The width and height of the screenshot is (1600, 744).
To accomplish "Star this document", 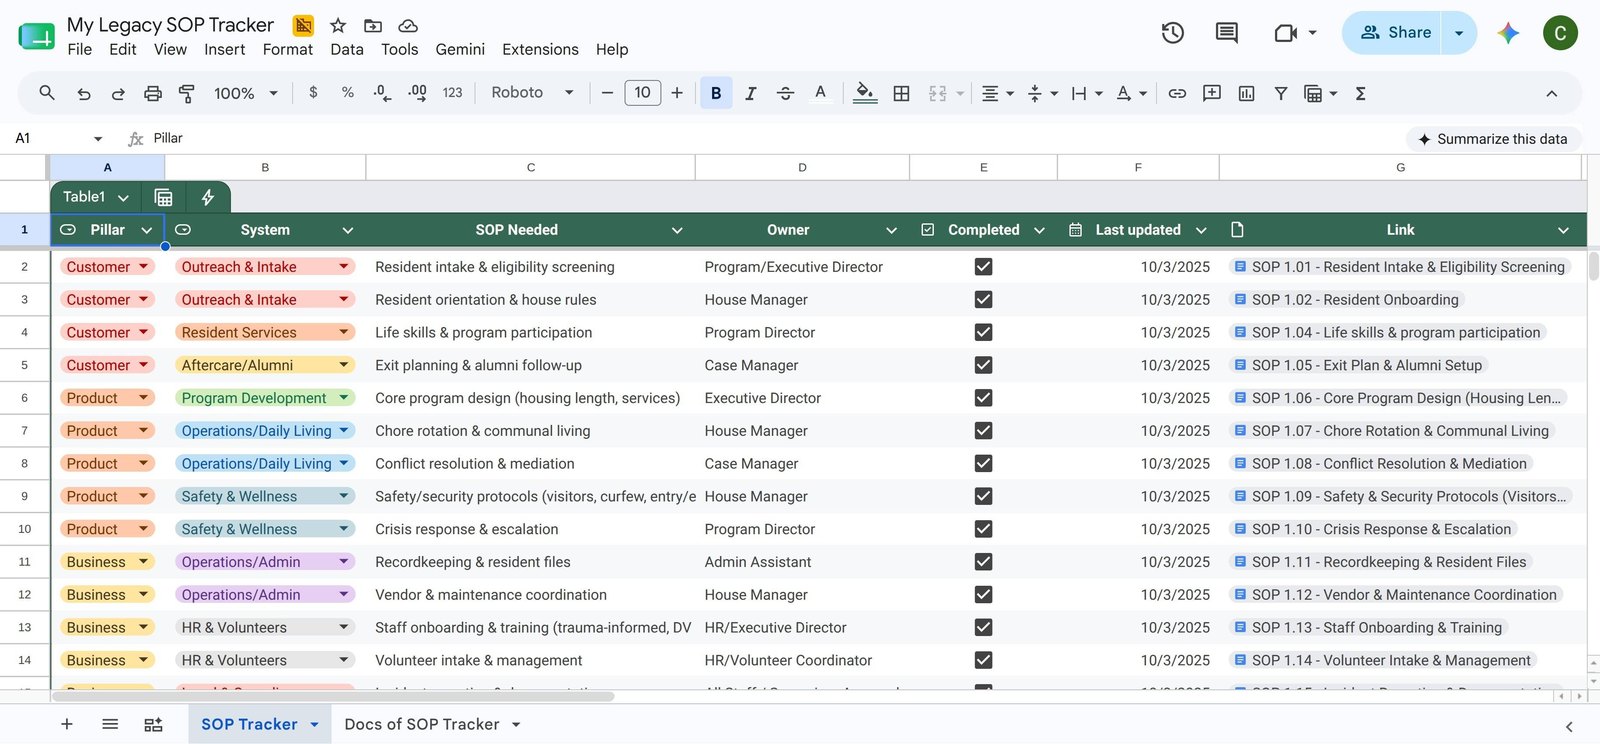I will point(338,25).
